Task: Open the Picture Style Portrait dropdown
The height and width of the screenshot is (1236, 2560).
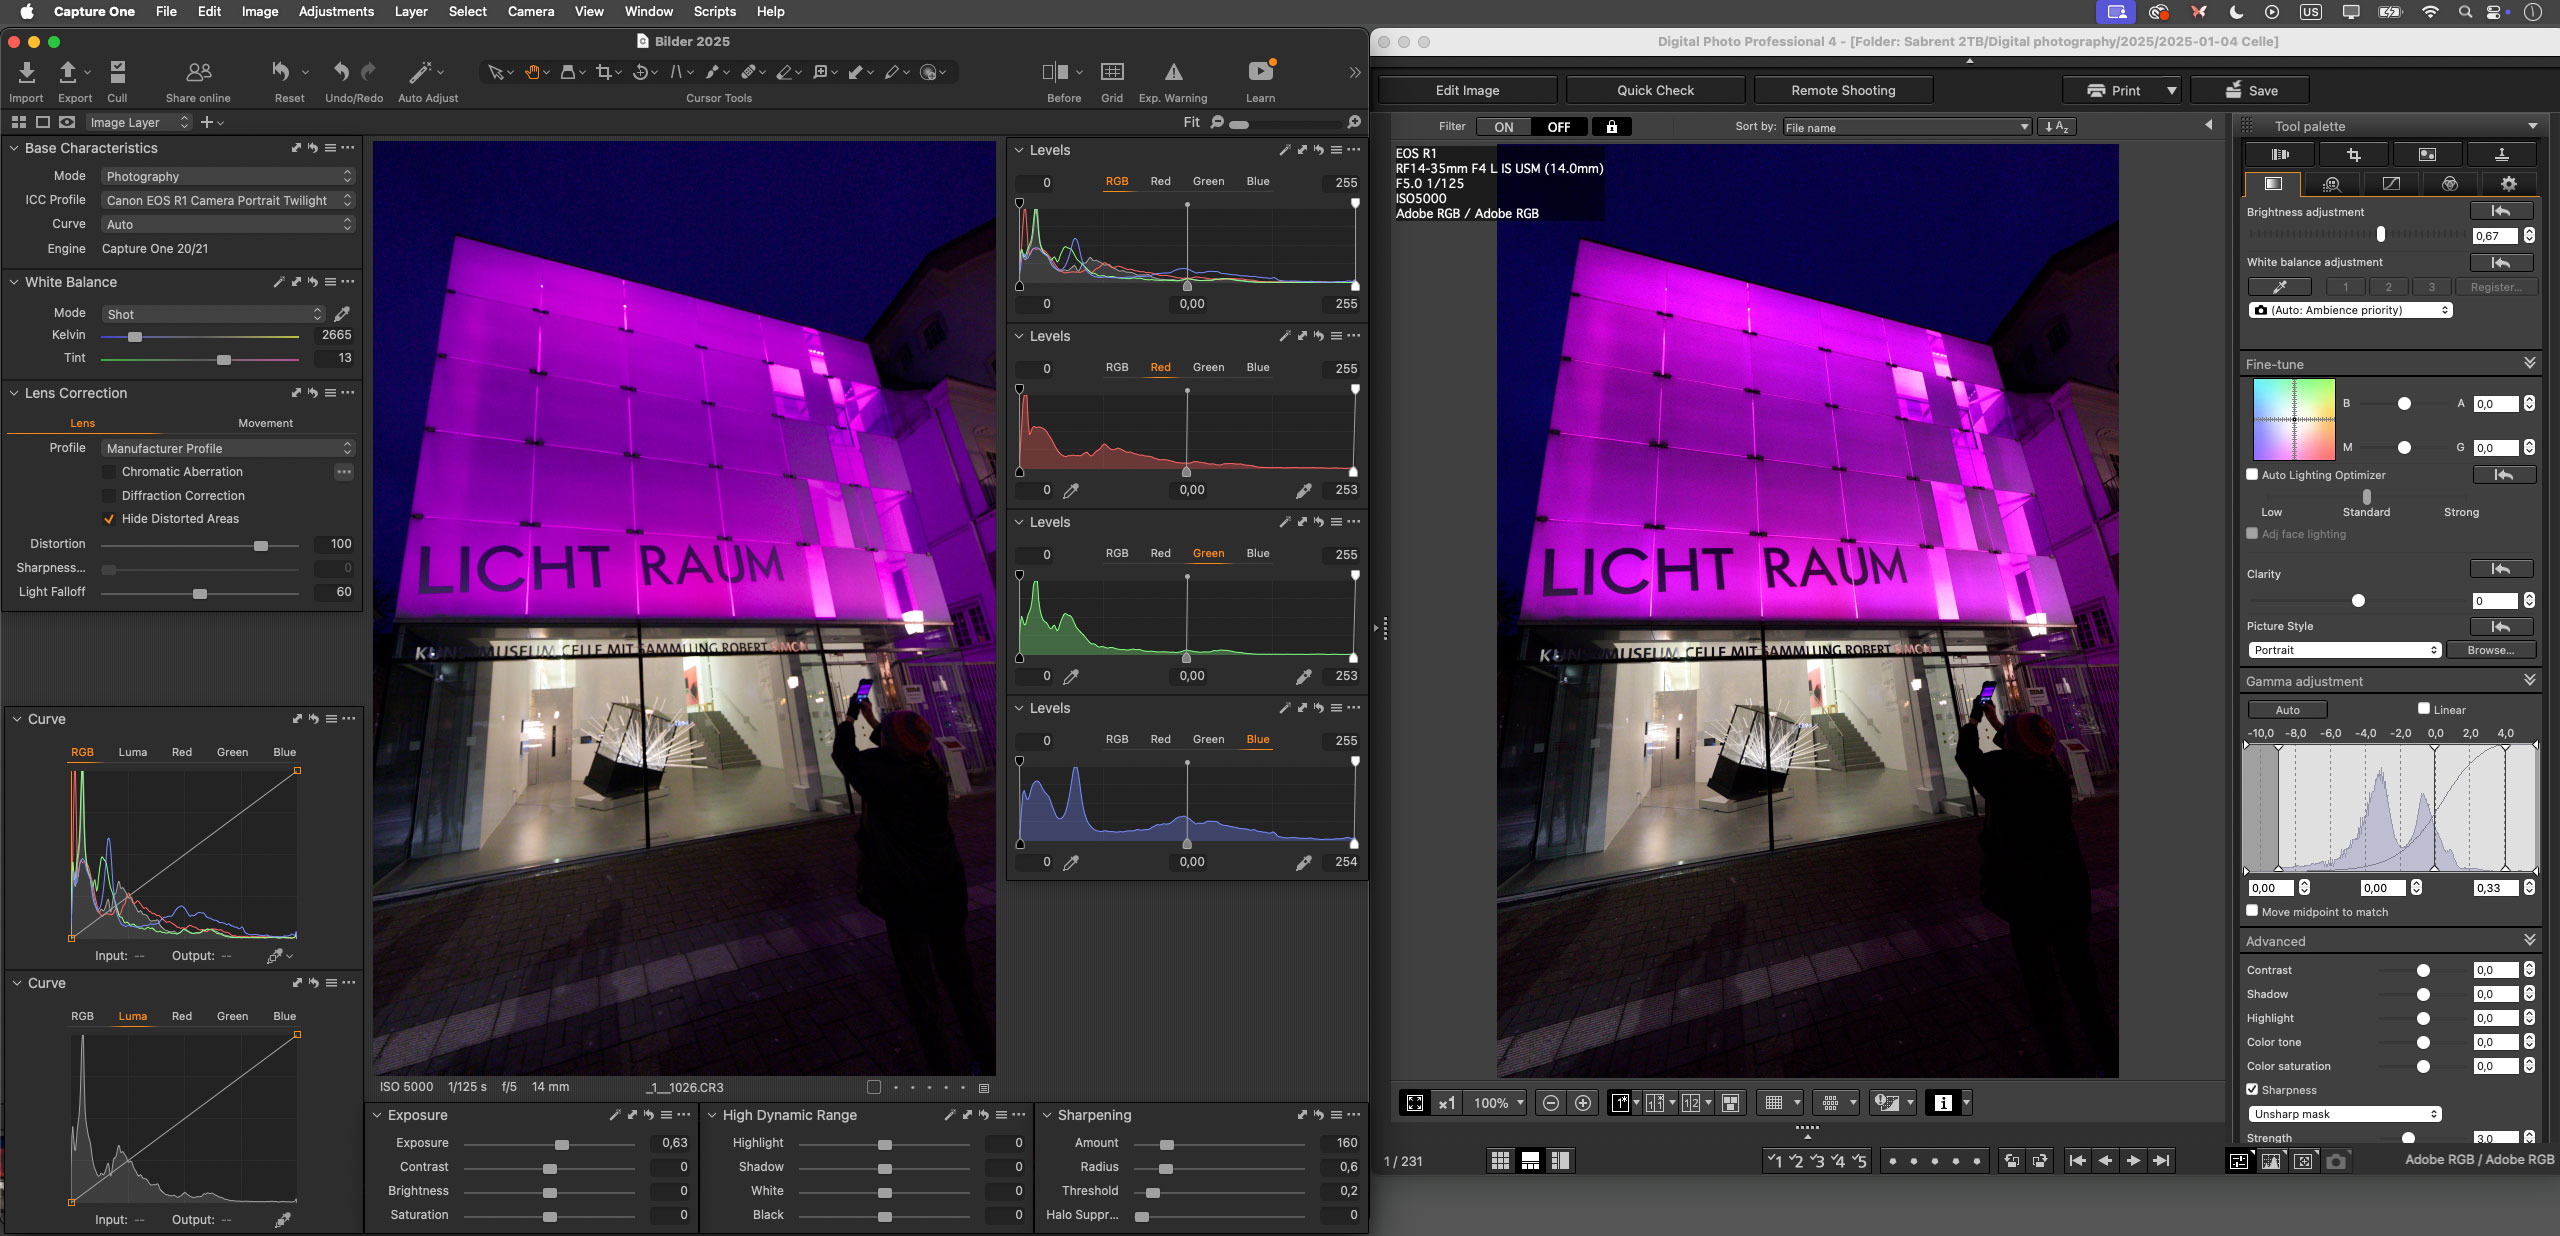Action: point(2344,650)
